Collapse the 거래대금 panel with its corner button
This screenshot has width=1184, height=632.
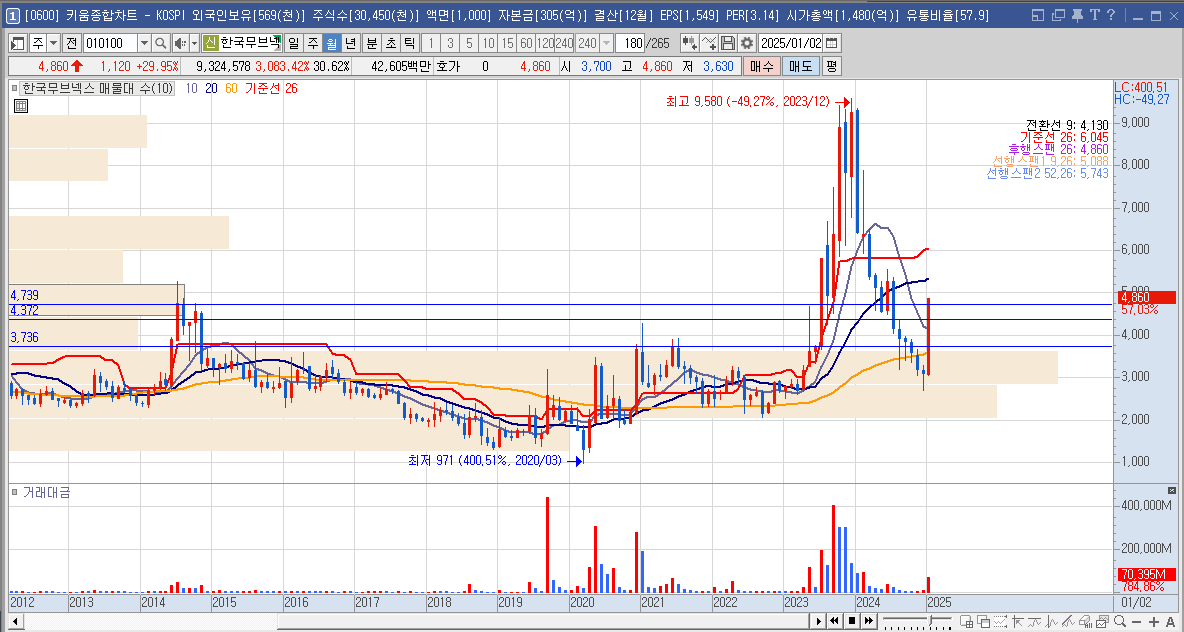click(1171, 490)
